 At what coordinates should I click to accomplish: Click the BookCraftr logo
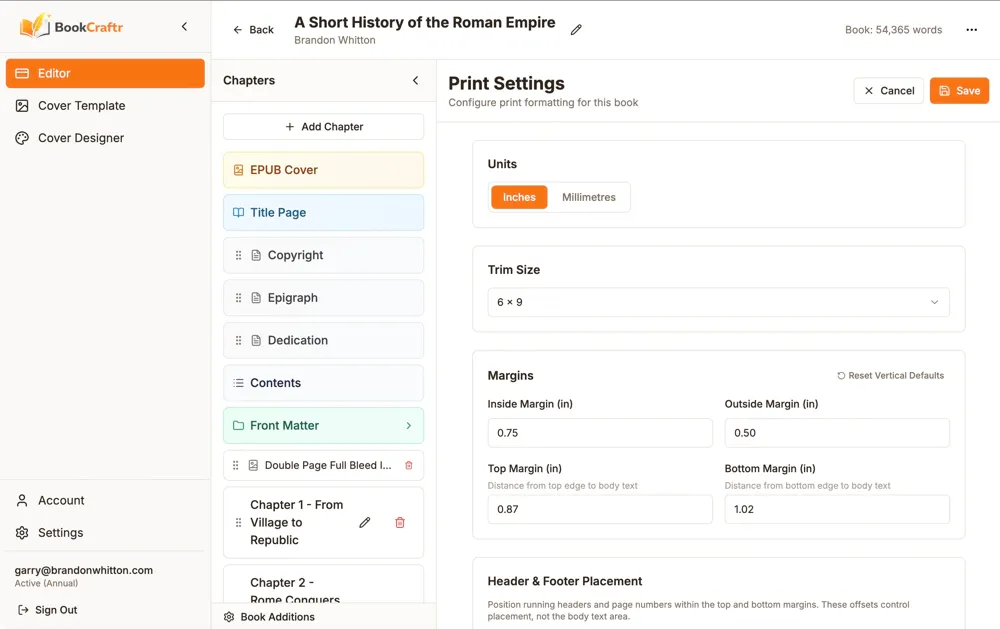(71, 27)
